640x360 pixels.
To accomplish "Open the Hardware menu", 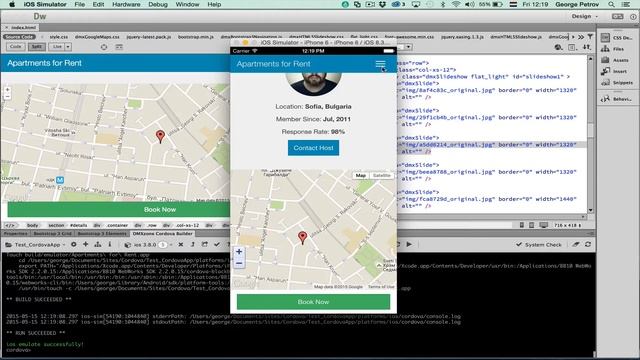I will (x=126, y=4).
